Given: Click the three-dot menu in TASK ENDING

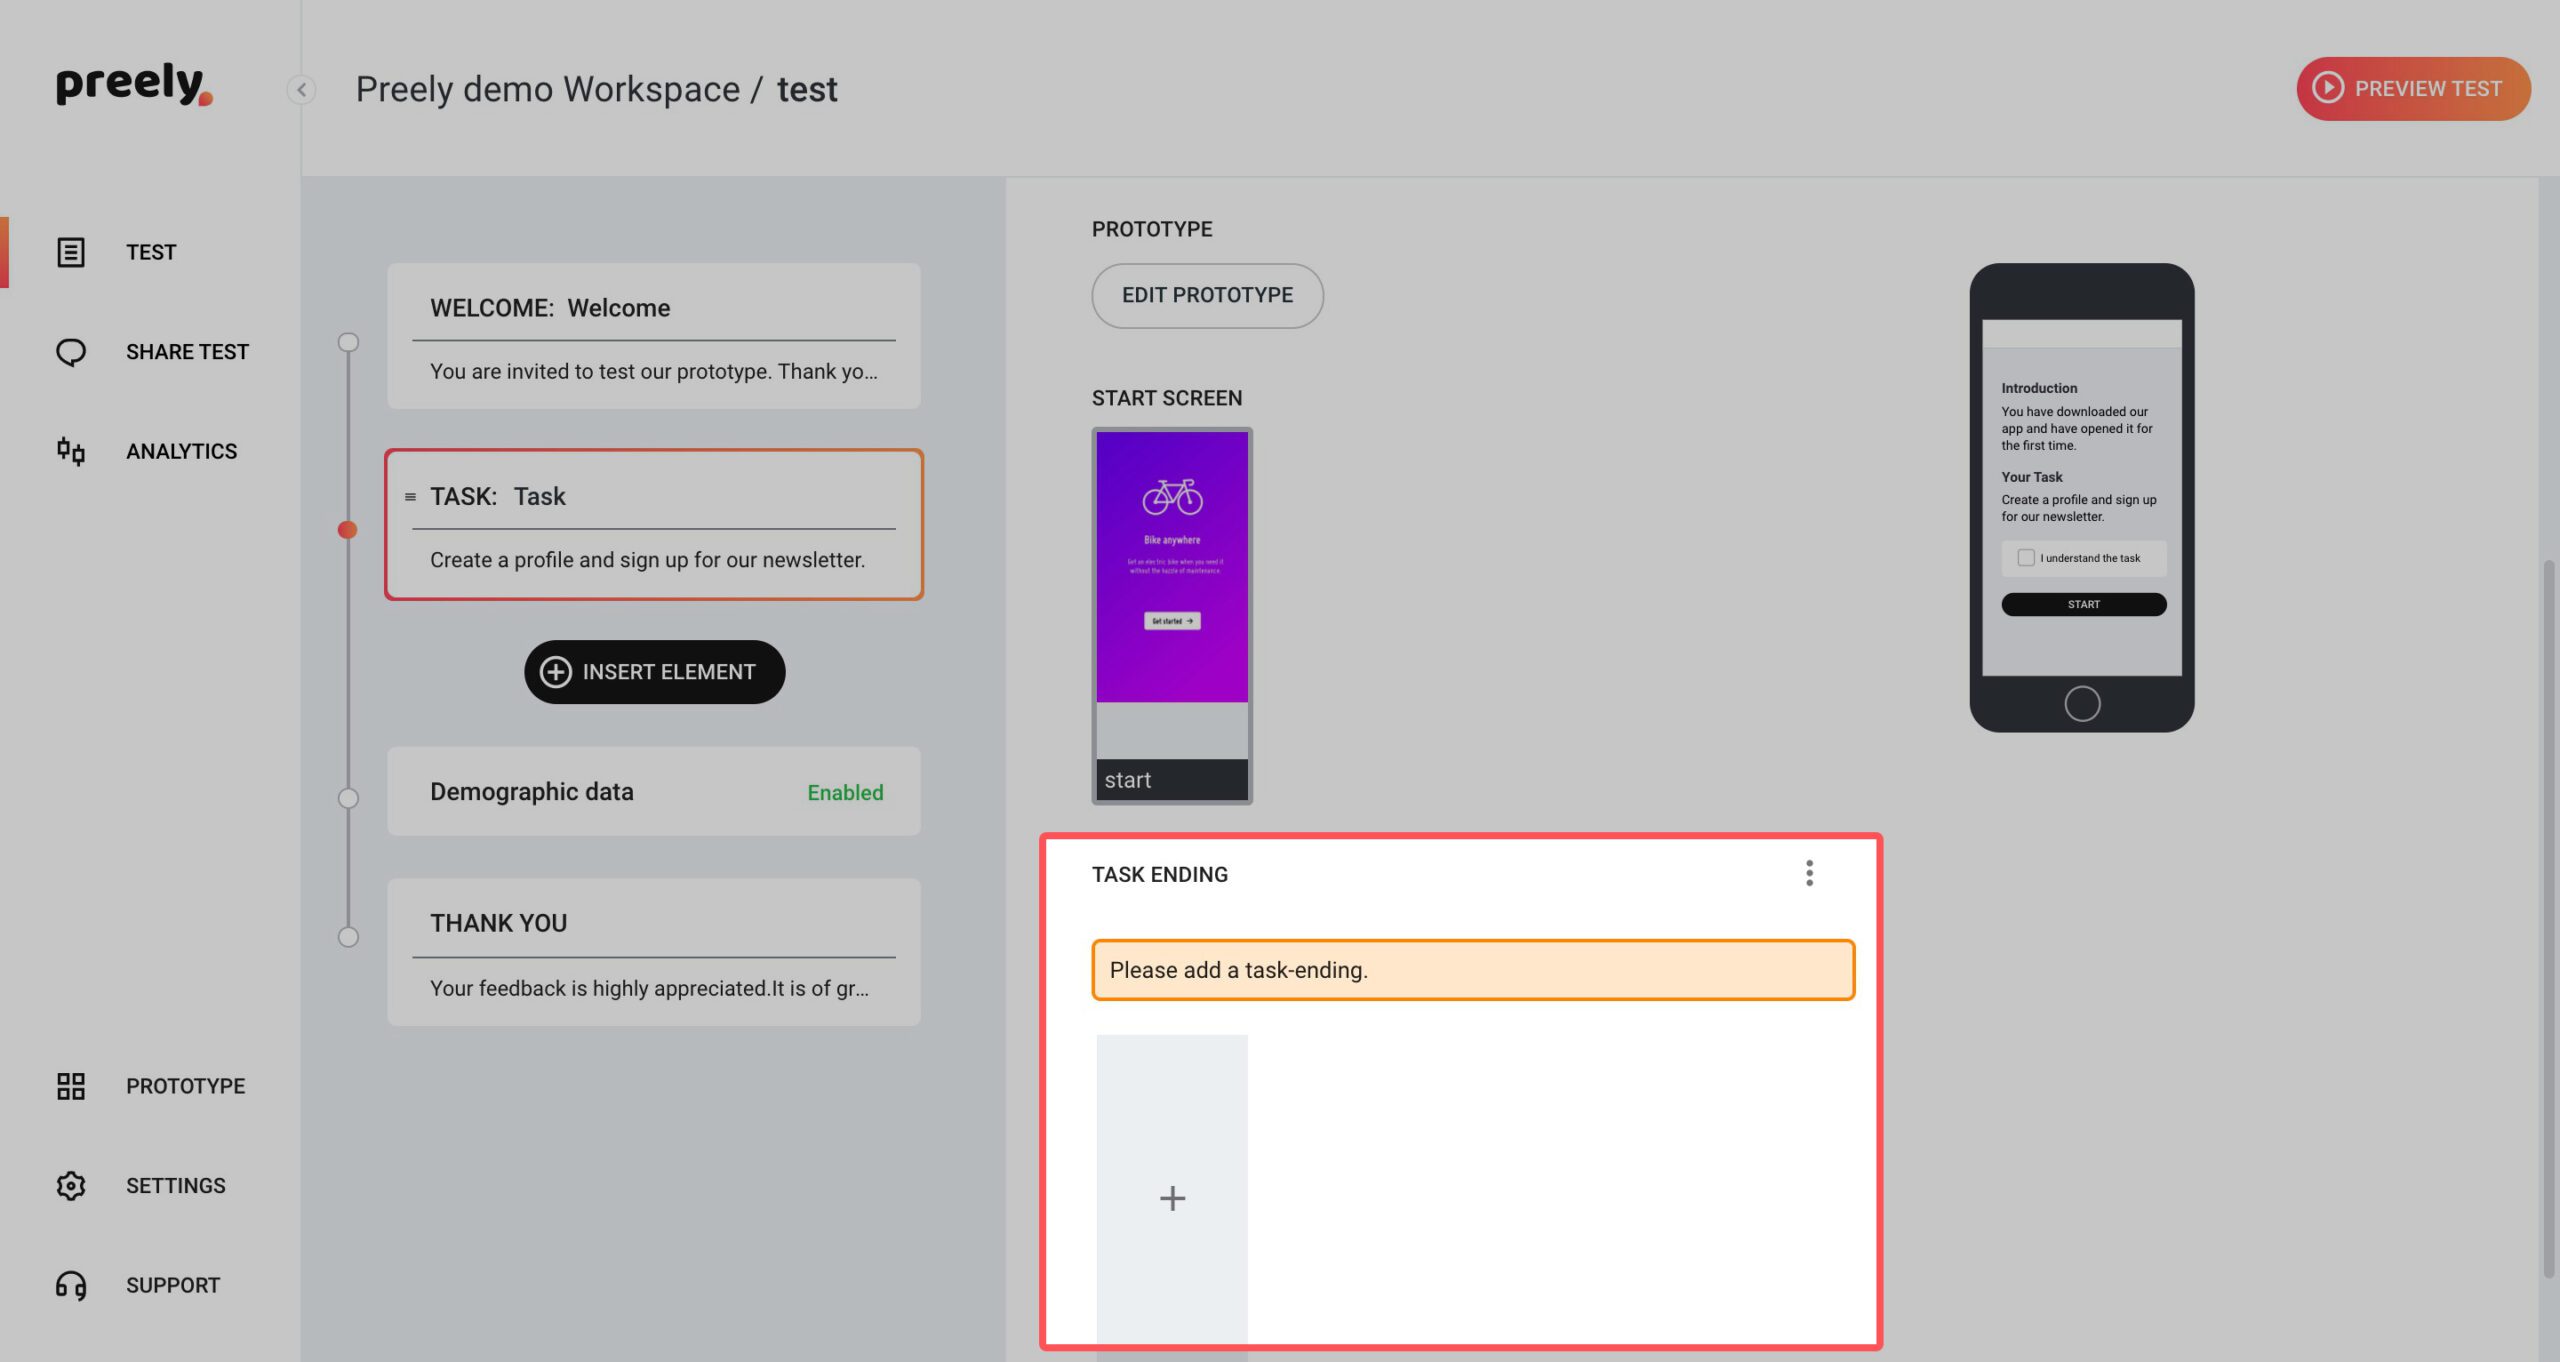Looking at the screenshot, I should [1810, 874].
